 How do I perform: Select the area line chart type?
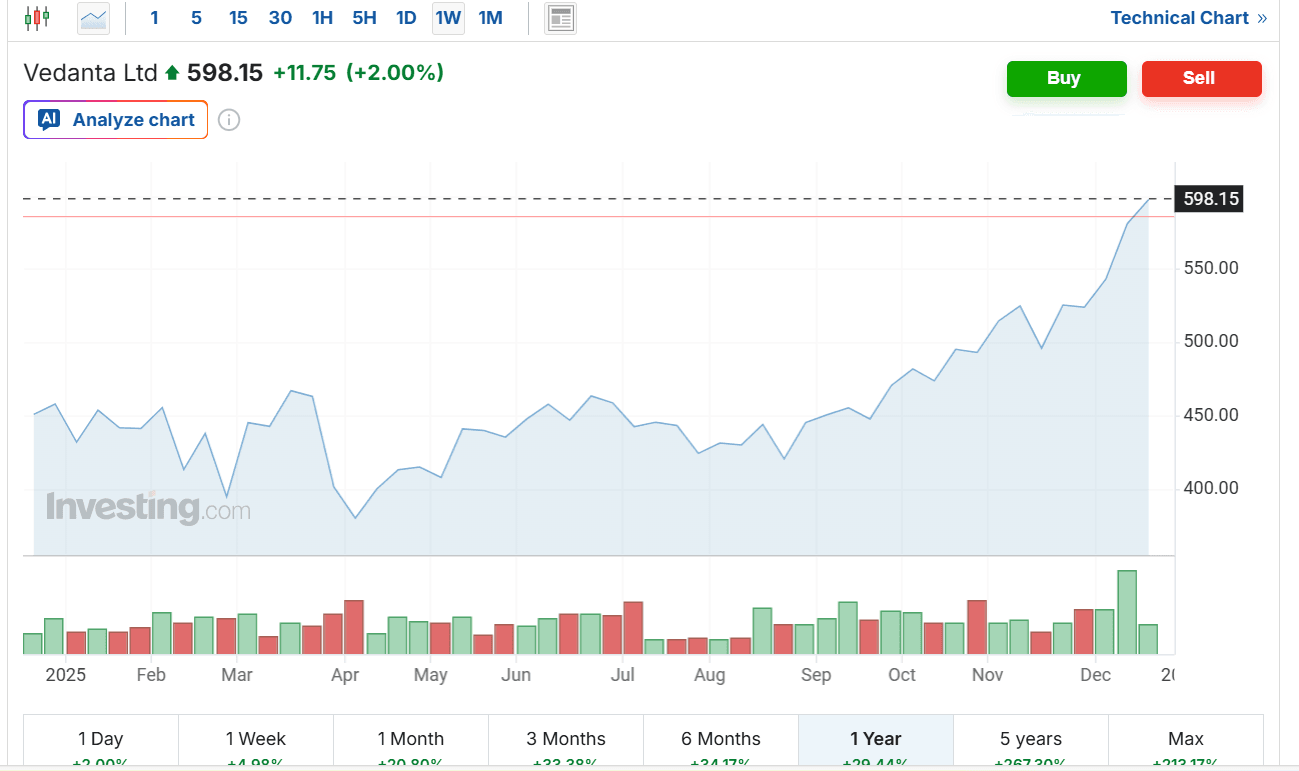[x=93, y=18]
